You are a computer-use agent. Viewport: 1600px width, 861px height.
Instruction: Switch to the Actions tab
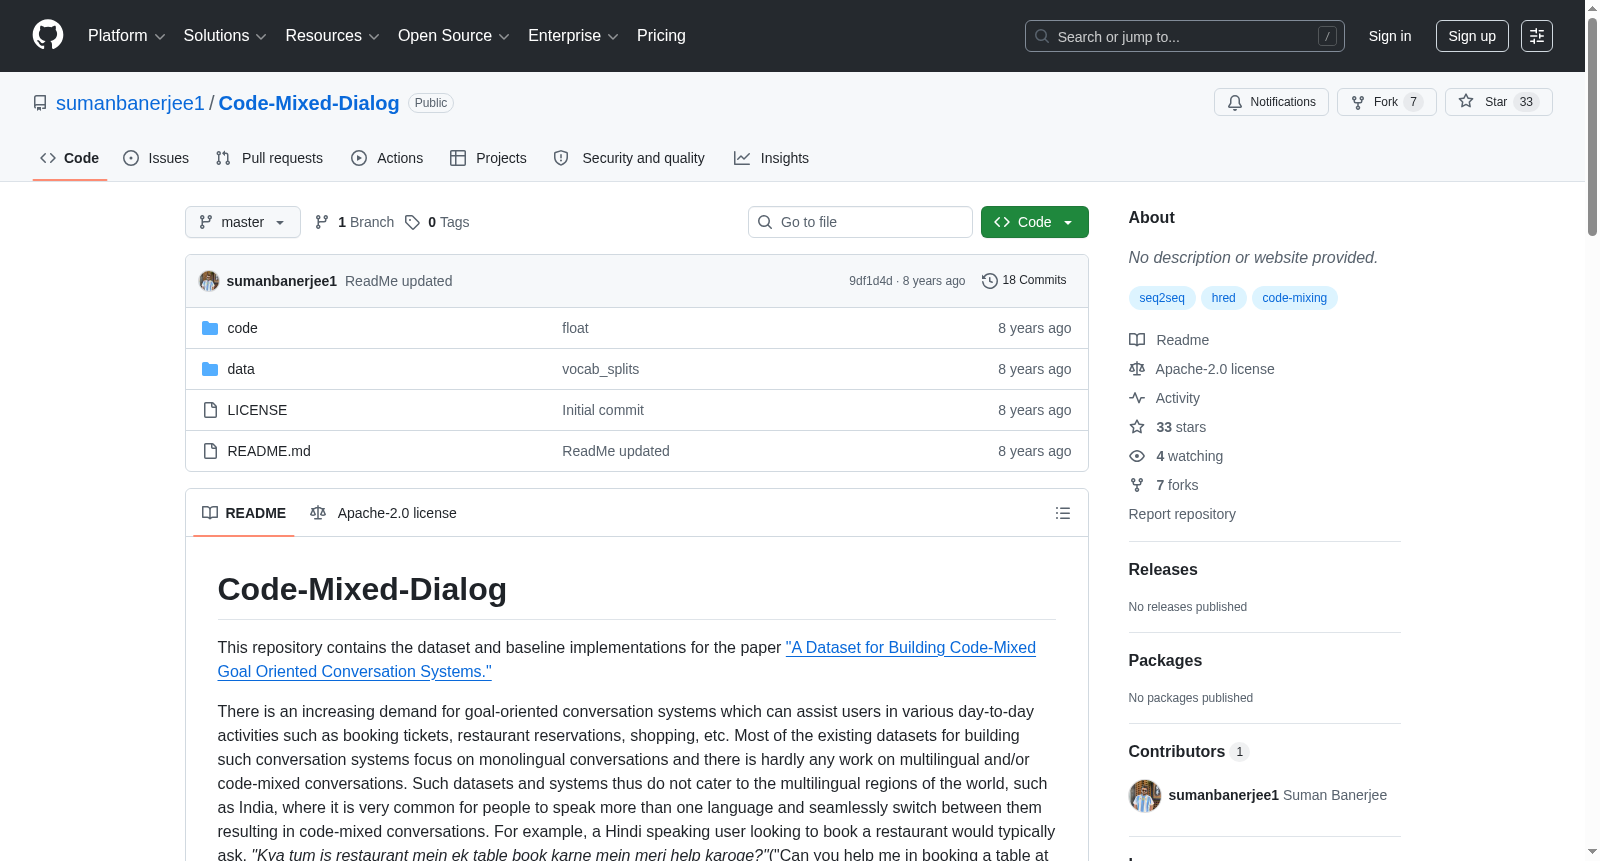(387, 158)
